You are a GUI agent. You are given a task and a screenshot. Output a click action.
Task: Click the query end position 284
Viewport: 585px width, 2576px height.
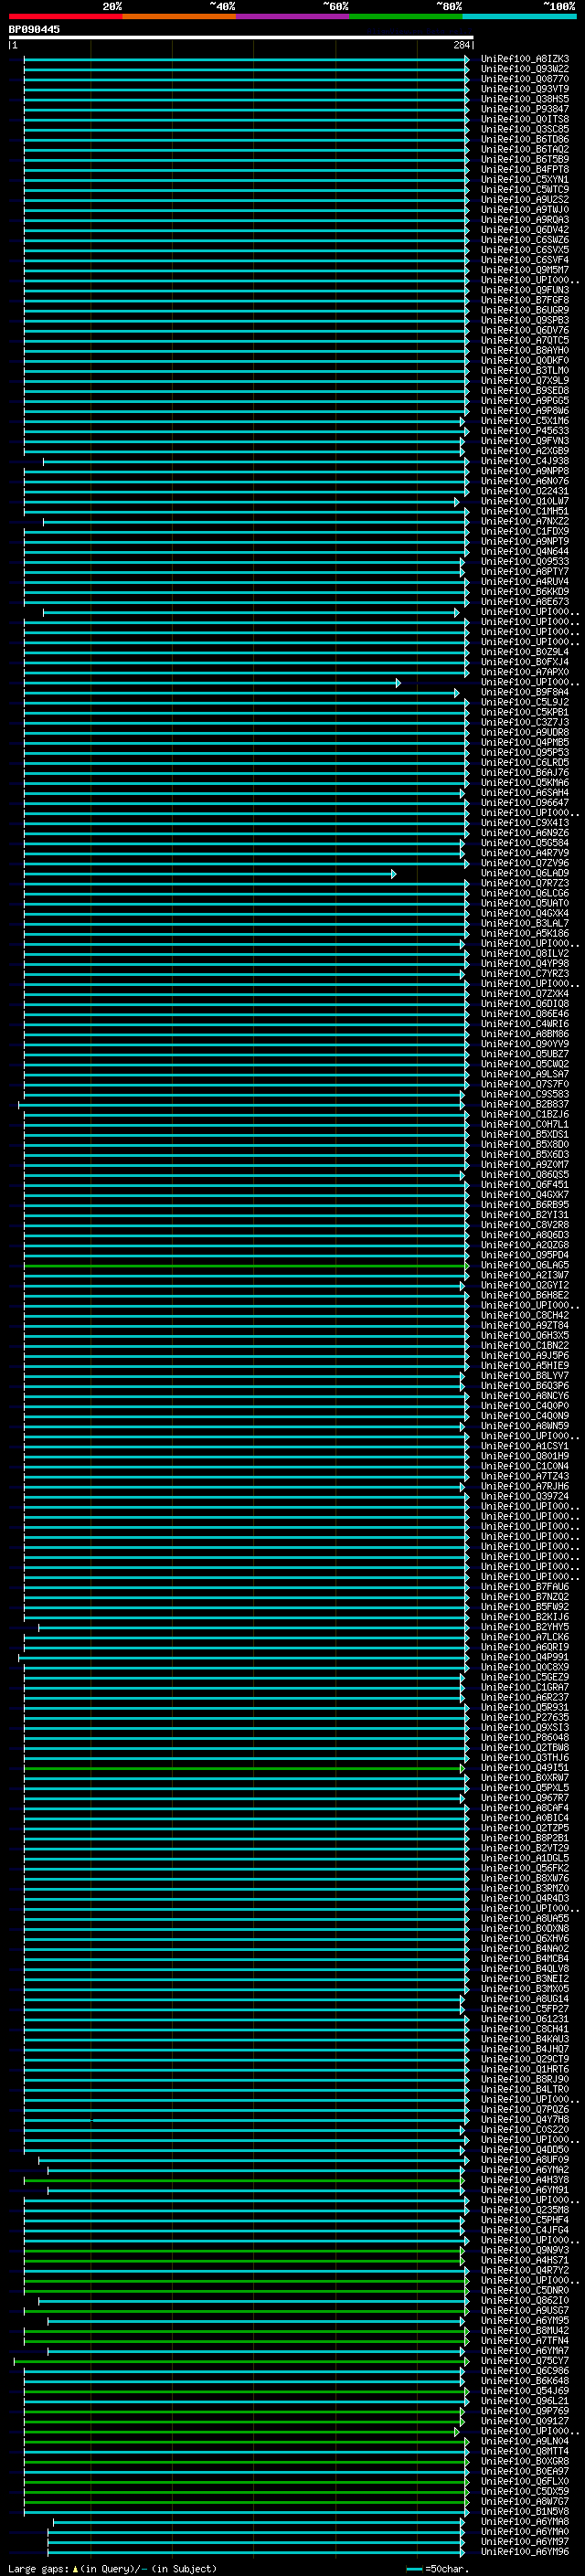pos(462,45)
